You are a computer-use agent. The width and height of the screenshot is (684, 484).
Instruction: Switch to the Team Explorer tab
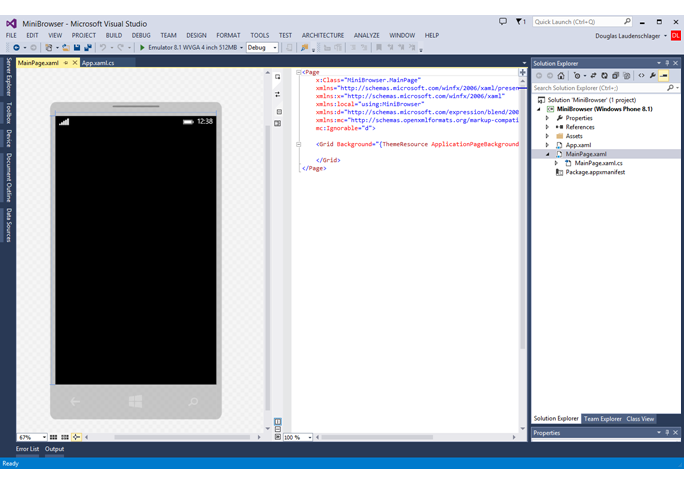[x=602, y=419]
